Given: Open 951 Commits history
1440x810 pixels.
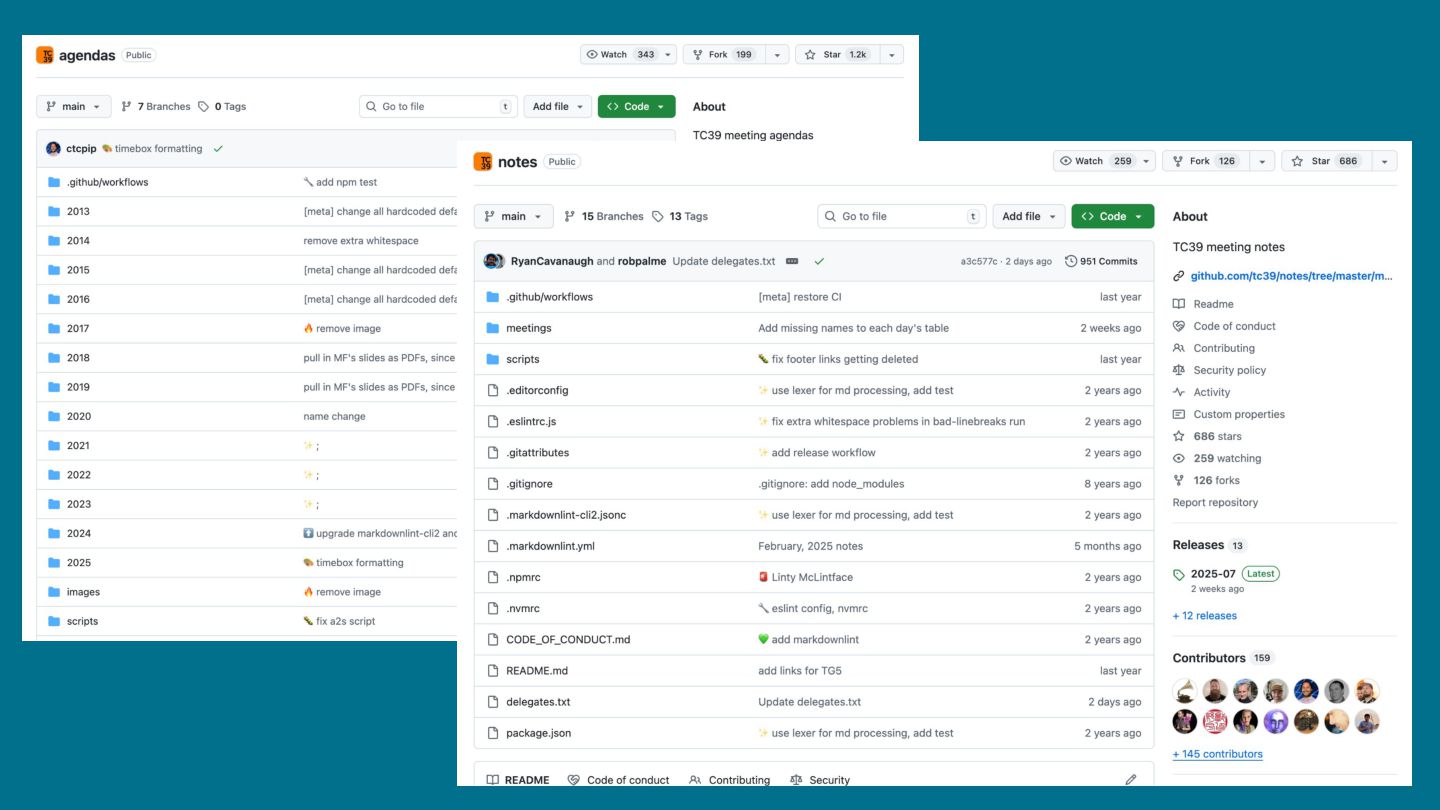Looking at the screenshot, I should (x=1101, y=261).
